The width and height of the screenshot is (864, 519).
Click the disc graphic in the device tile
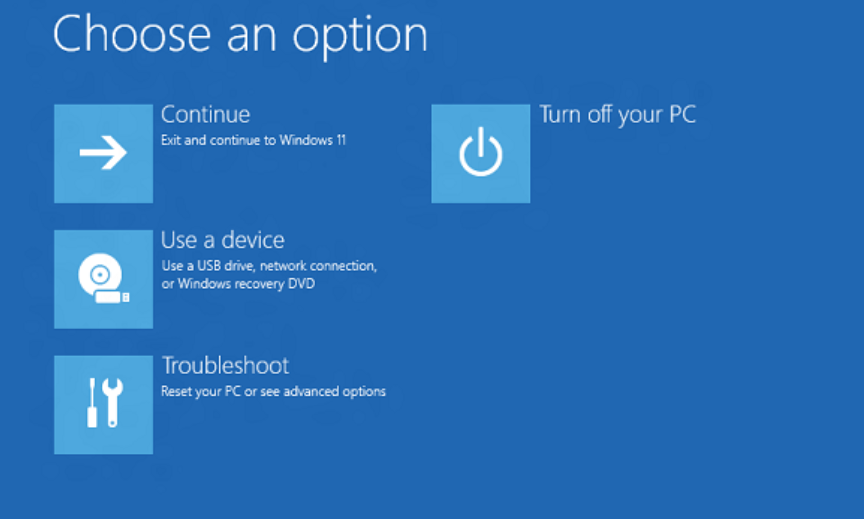pyautogui.click(x=100, y=273)
